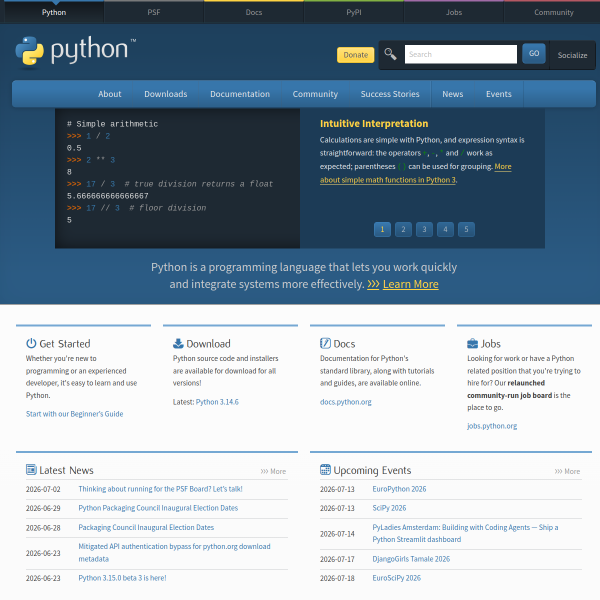The image size is (600, 600).
Task: Click the Get Started heading
Action: point(65,344)
